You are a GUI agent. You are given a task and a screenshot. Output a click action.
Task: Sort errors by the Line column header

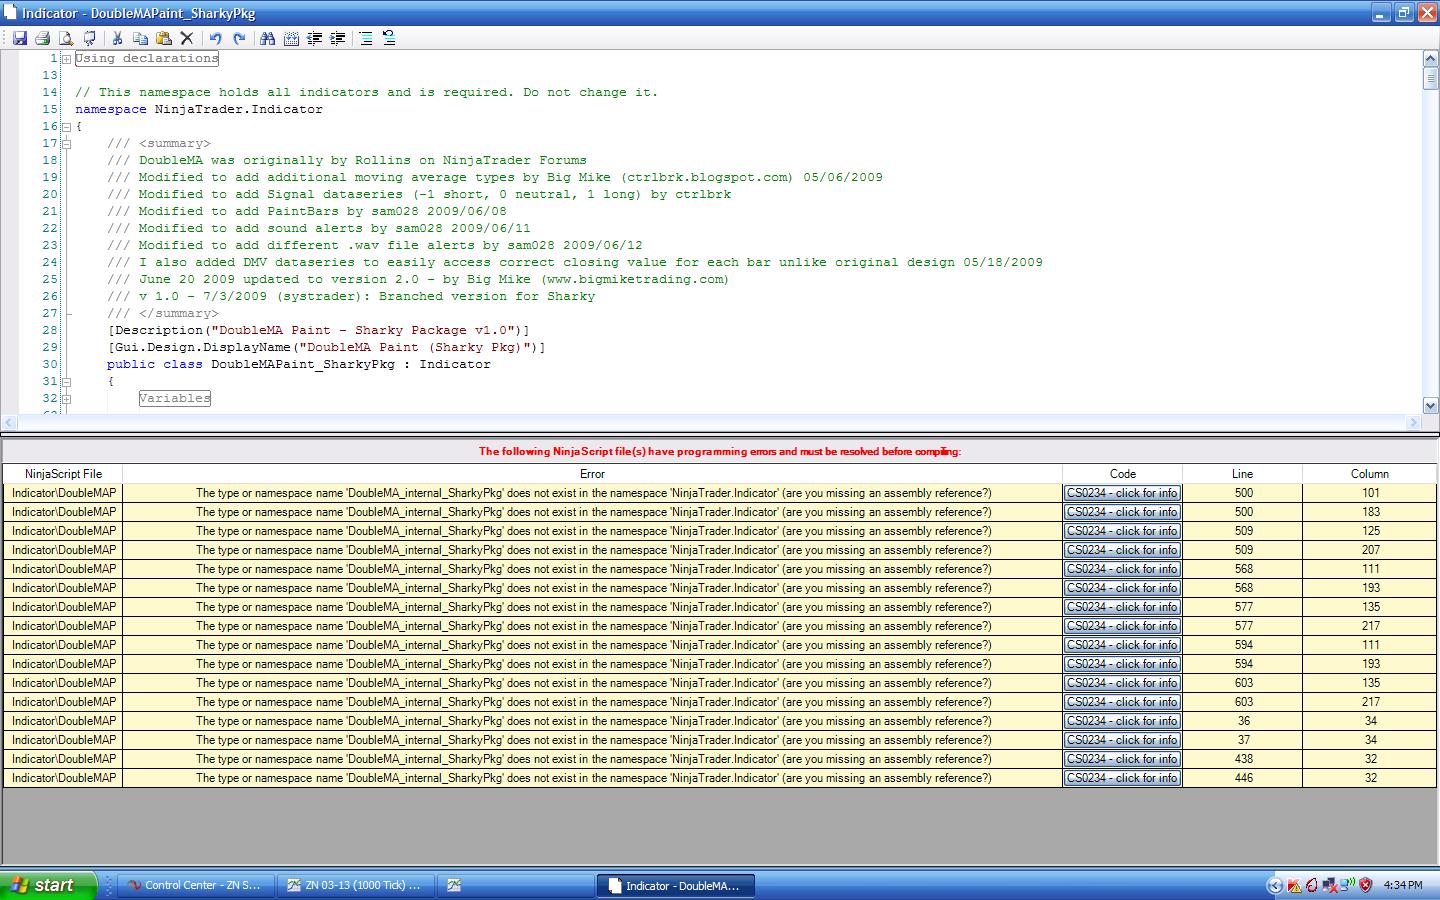click(1242, 474)
